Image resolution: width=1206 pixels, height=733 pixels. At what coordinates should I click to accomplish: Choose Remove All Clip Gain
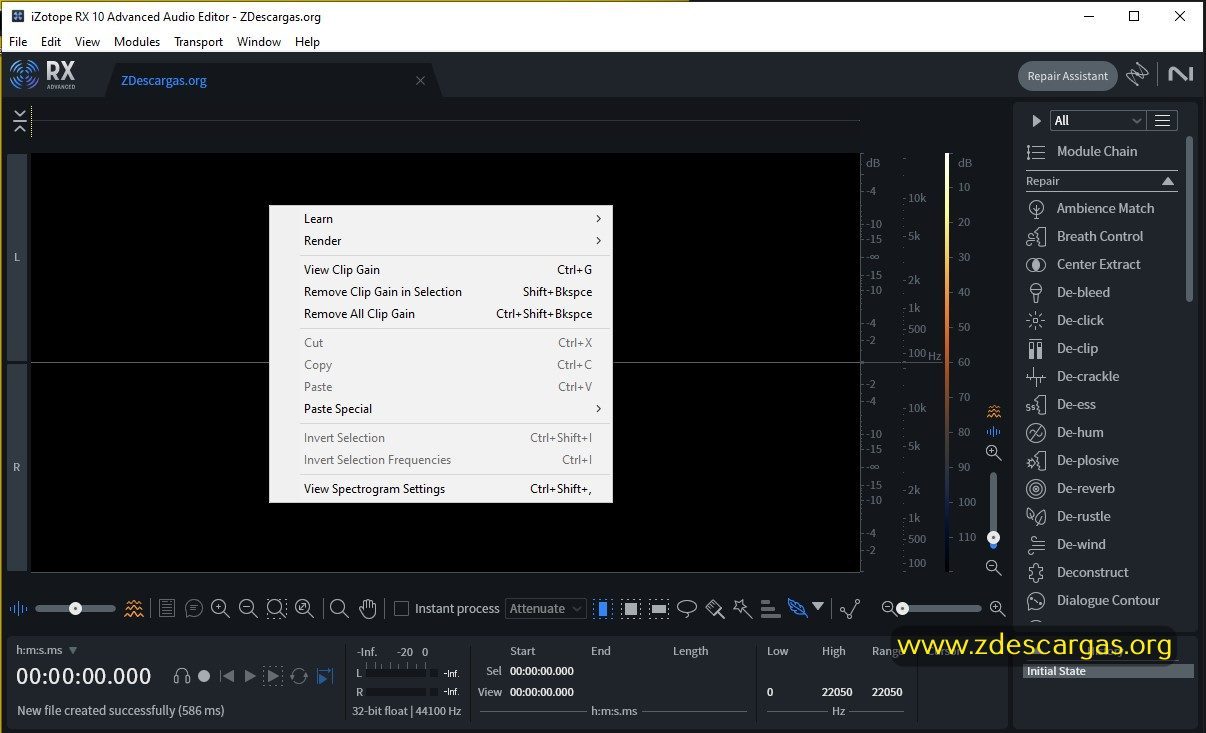[x=441, y=314]
